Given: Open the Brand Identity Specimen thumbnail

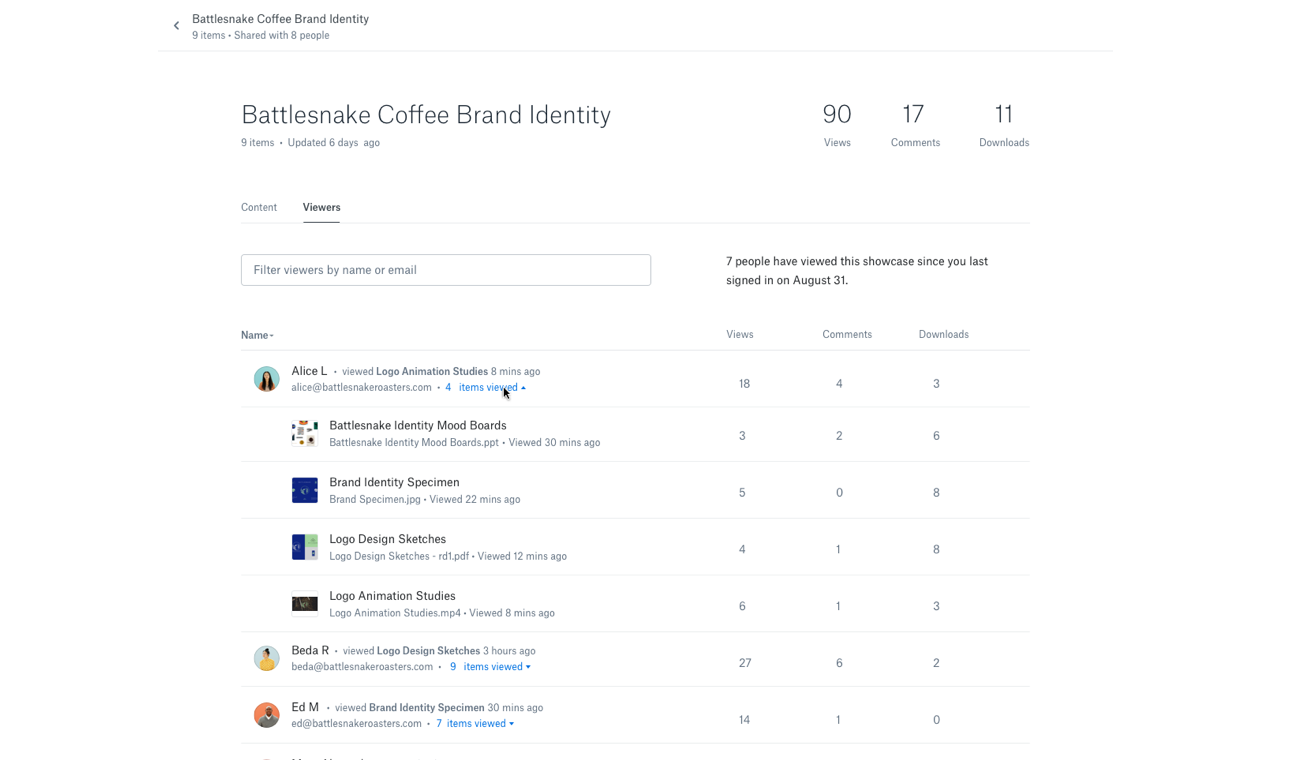Looking at the screenshot, I should pyautogui.click(x=305, y=490).
